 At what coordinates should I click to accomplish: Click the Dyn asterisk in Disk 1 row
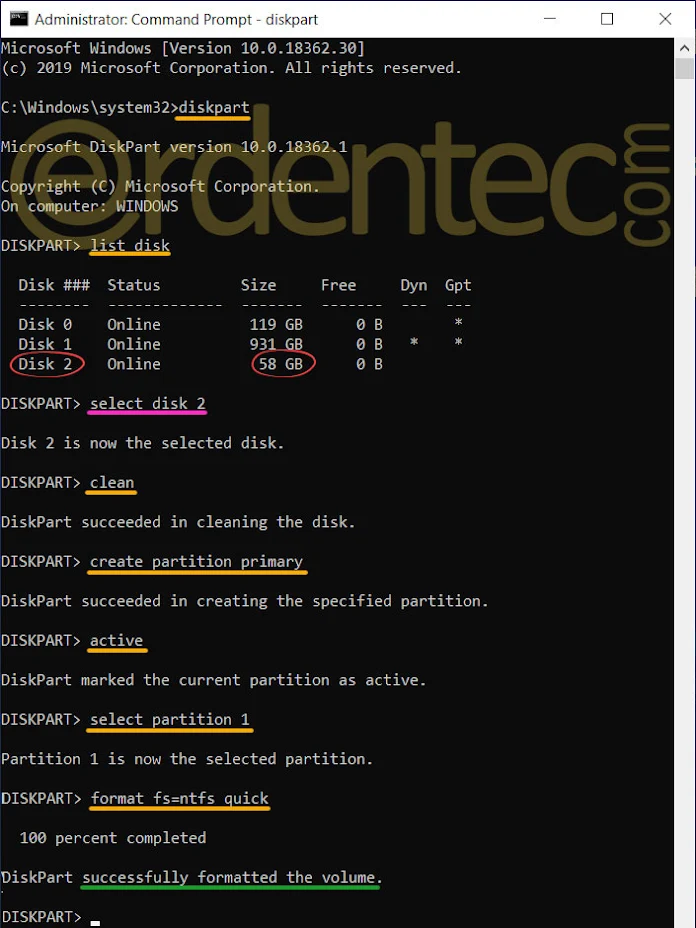point(414,343)
